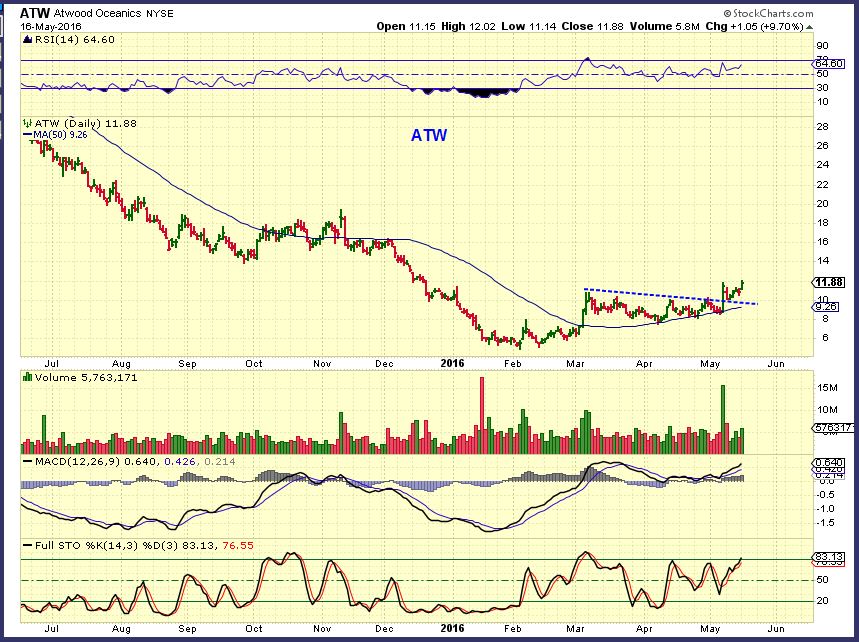Click the Close 11.88 header value
Viewport: 859px width, 642px height.
click(x=592, y=26)
